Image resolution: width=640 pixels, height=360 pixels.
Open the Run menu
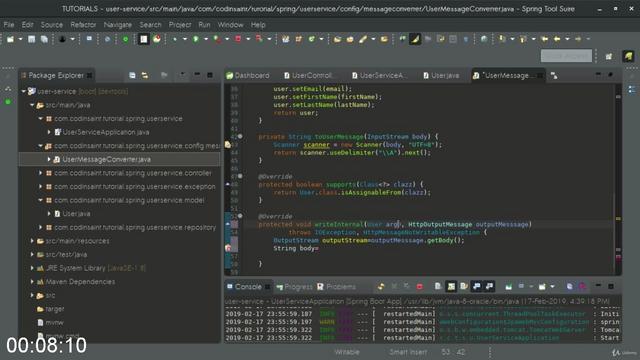pos(204,25)
